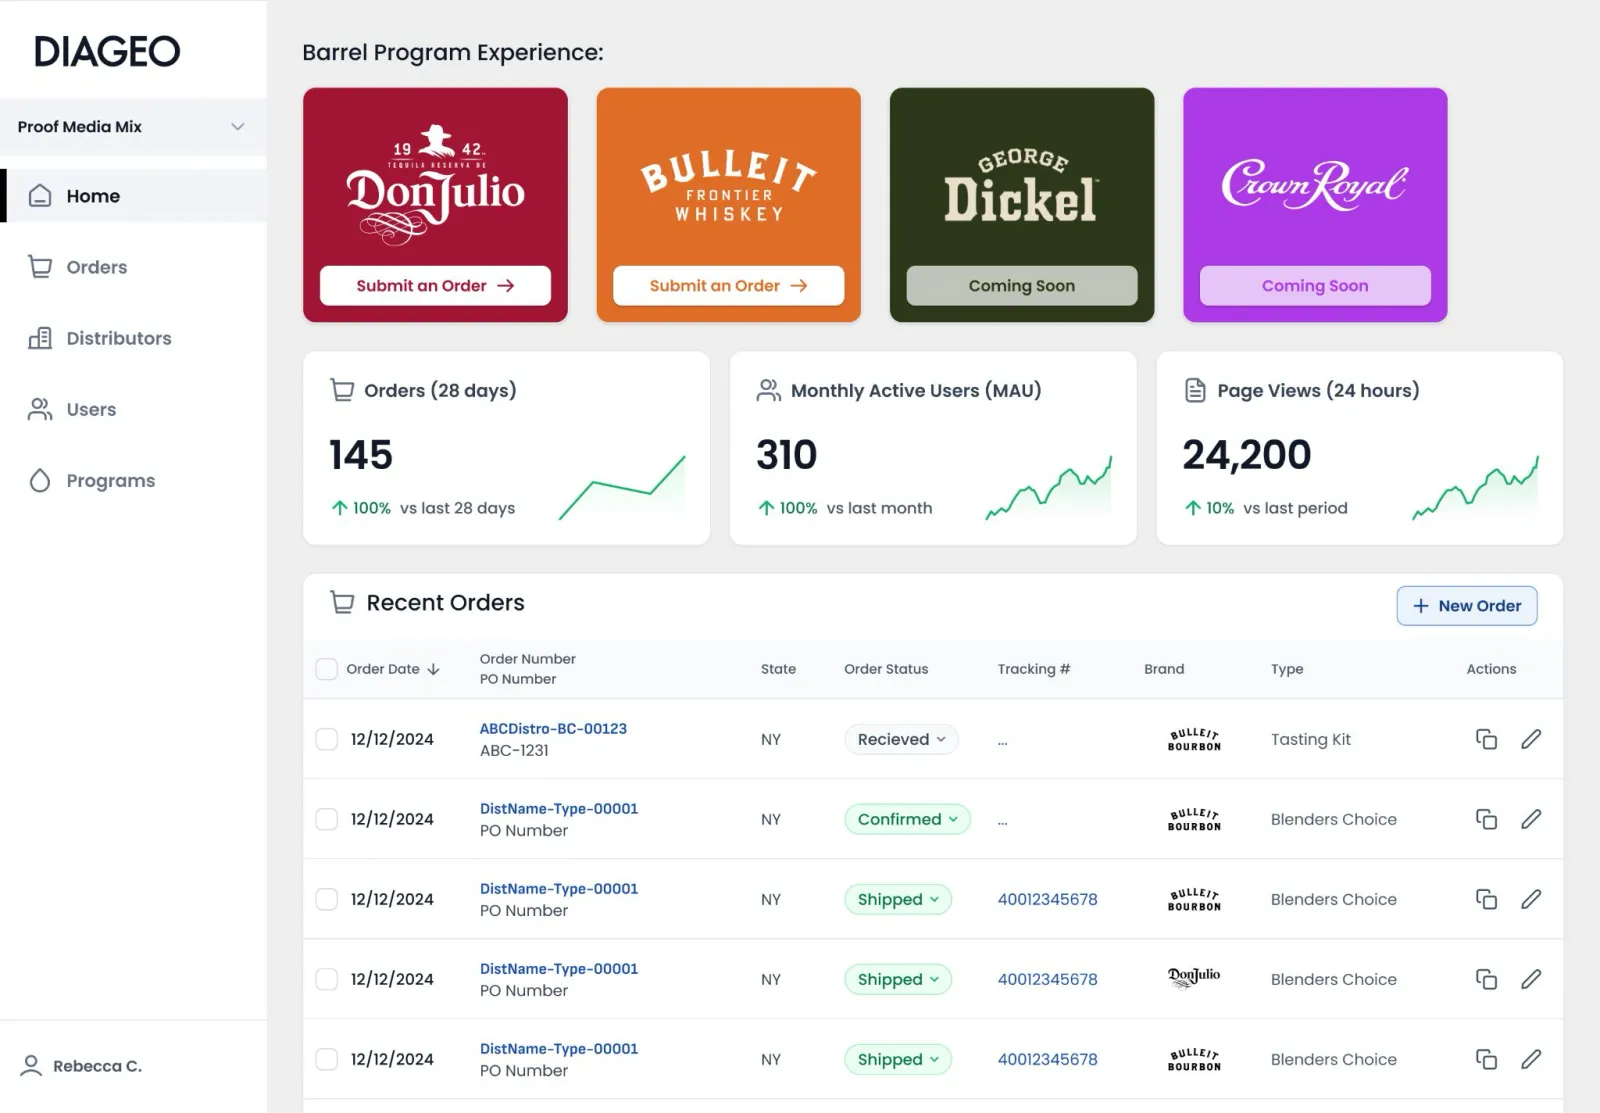Open the Confirmed status dropdown
The image size is (1600, 1113).
[907, 819]
